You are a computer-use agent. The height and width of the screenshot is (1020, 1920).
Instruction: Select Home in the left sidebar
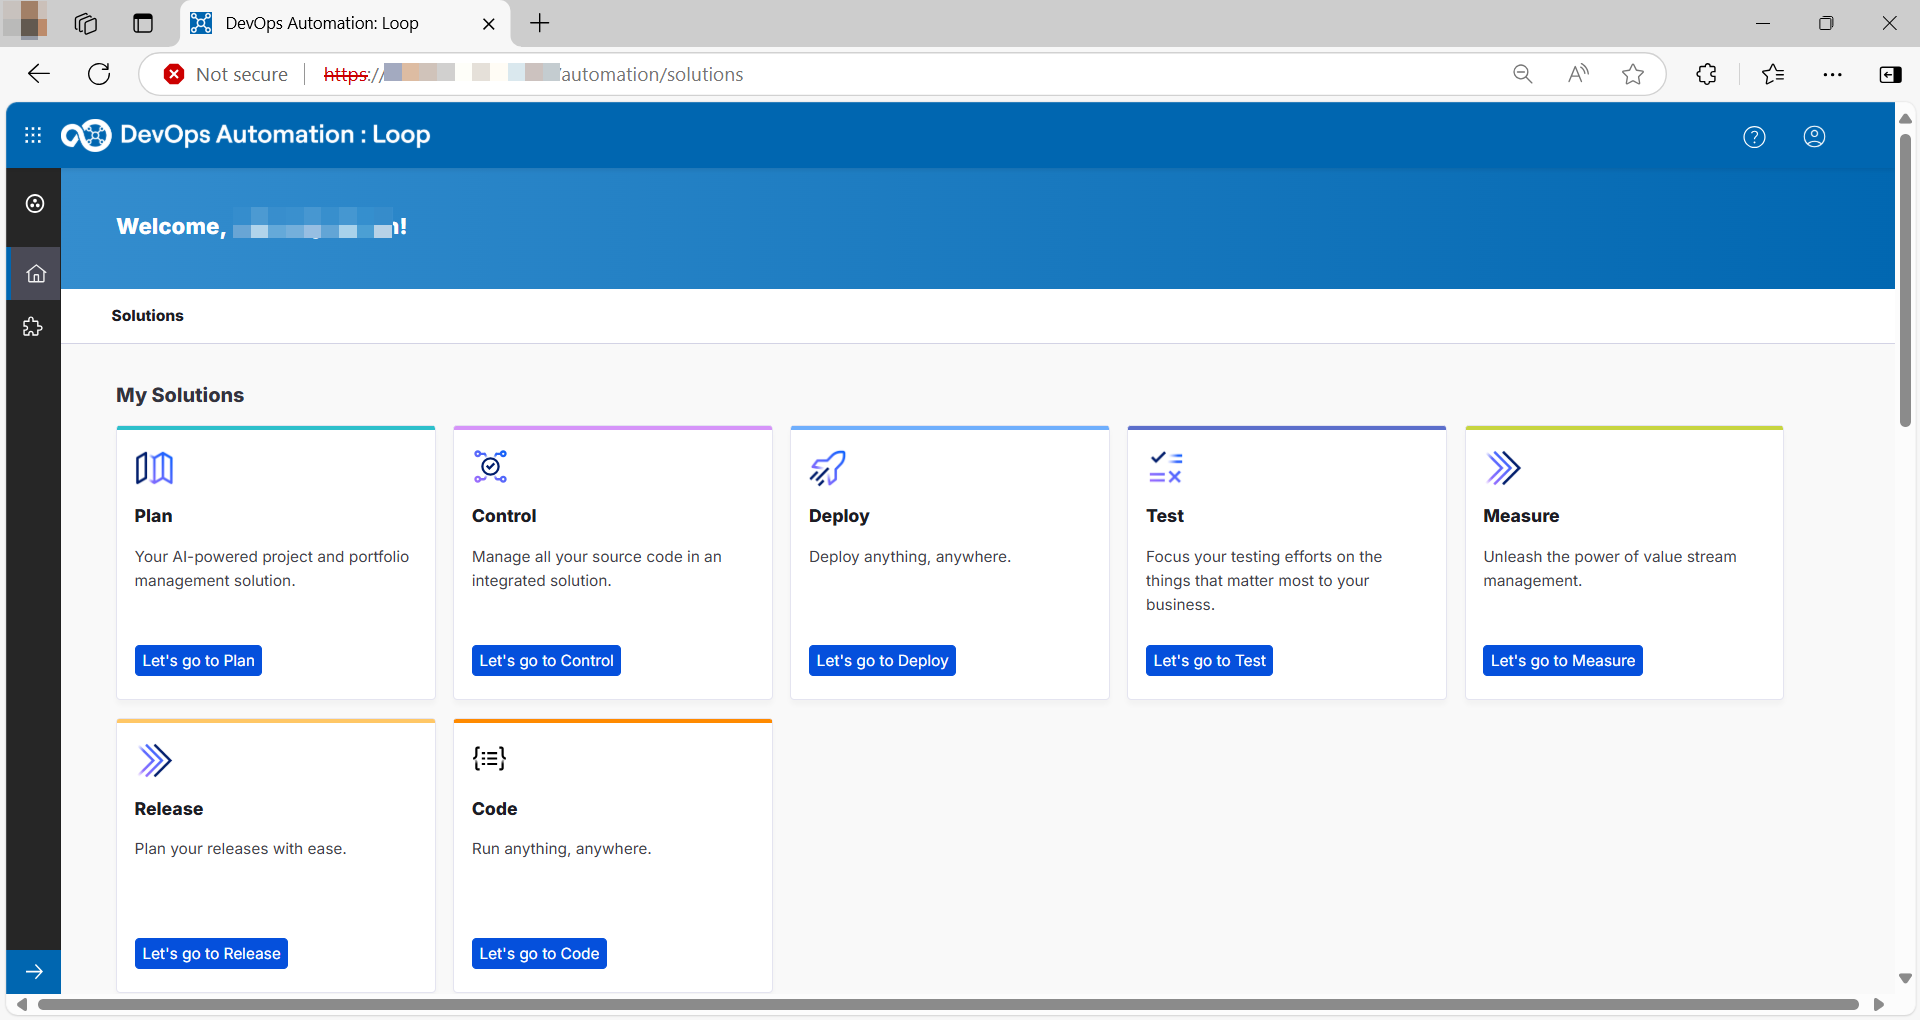(35, 273)
